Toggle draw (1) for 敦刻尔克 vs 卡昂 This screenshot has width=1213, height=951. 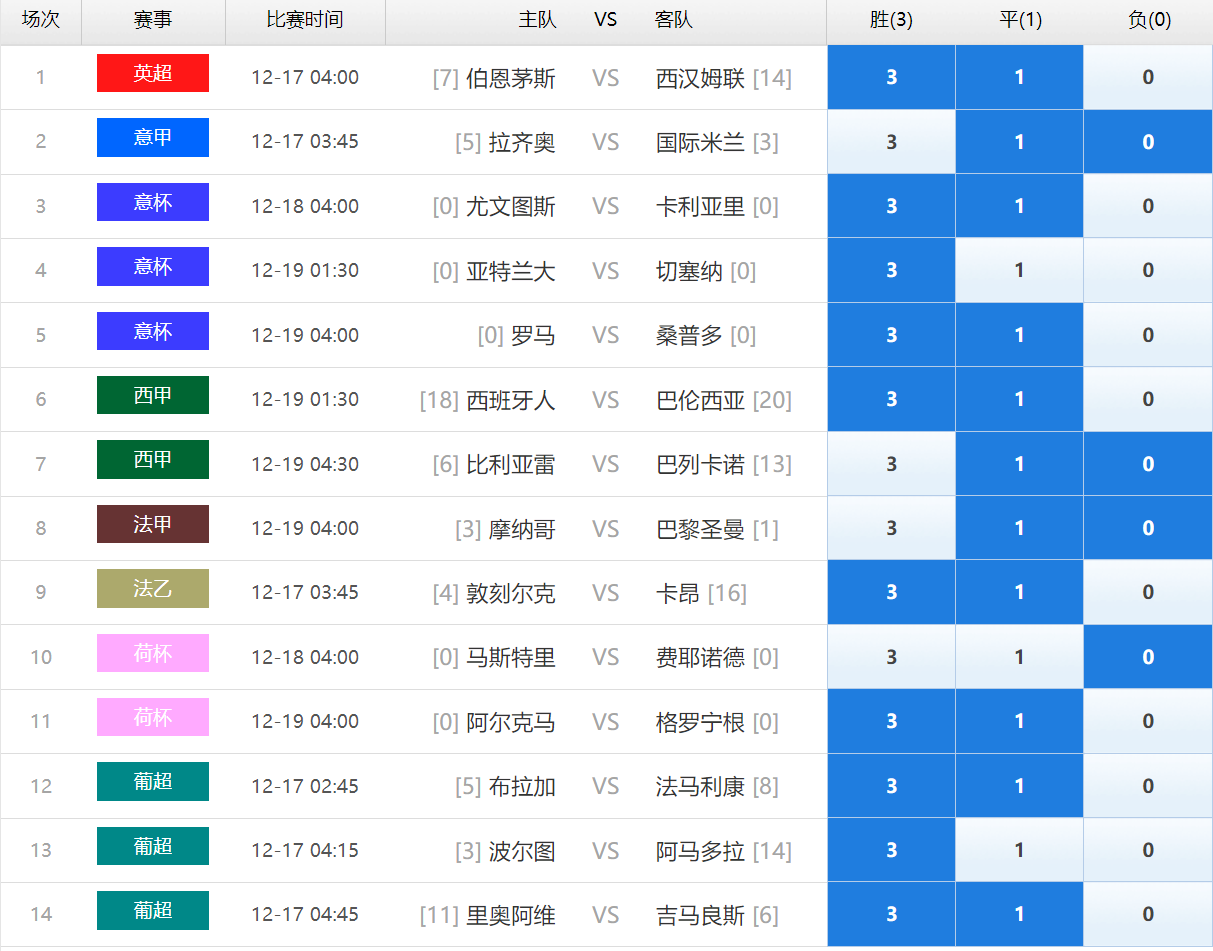[1019, 592]
